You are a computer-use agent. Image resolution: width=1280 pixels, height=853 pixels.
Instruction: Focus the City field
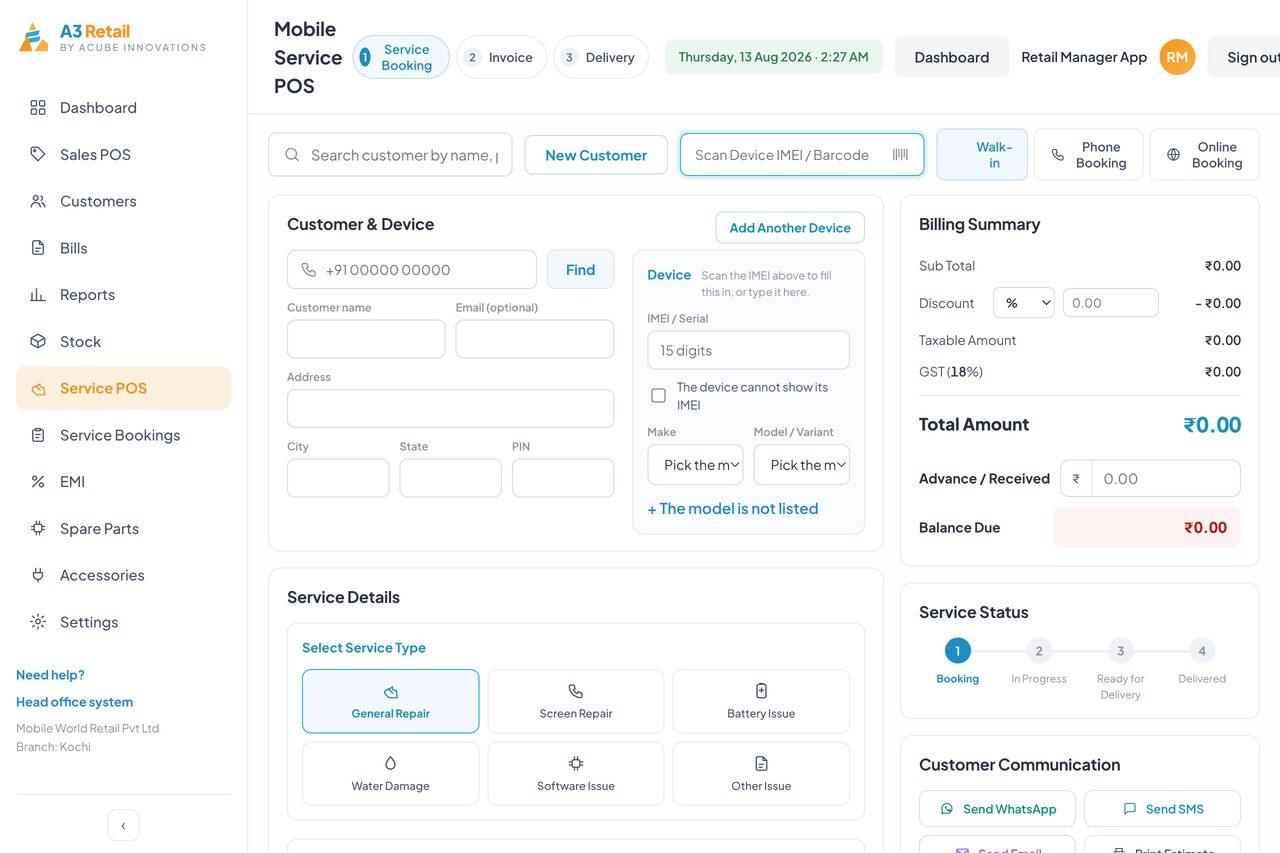point(338,478)
